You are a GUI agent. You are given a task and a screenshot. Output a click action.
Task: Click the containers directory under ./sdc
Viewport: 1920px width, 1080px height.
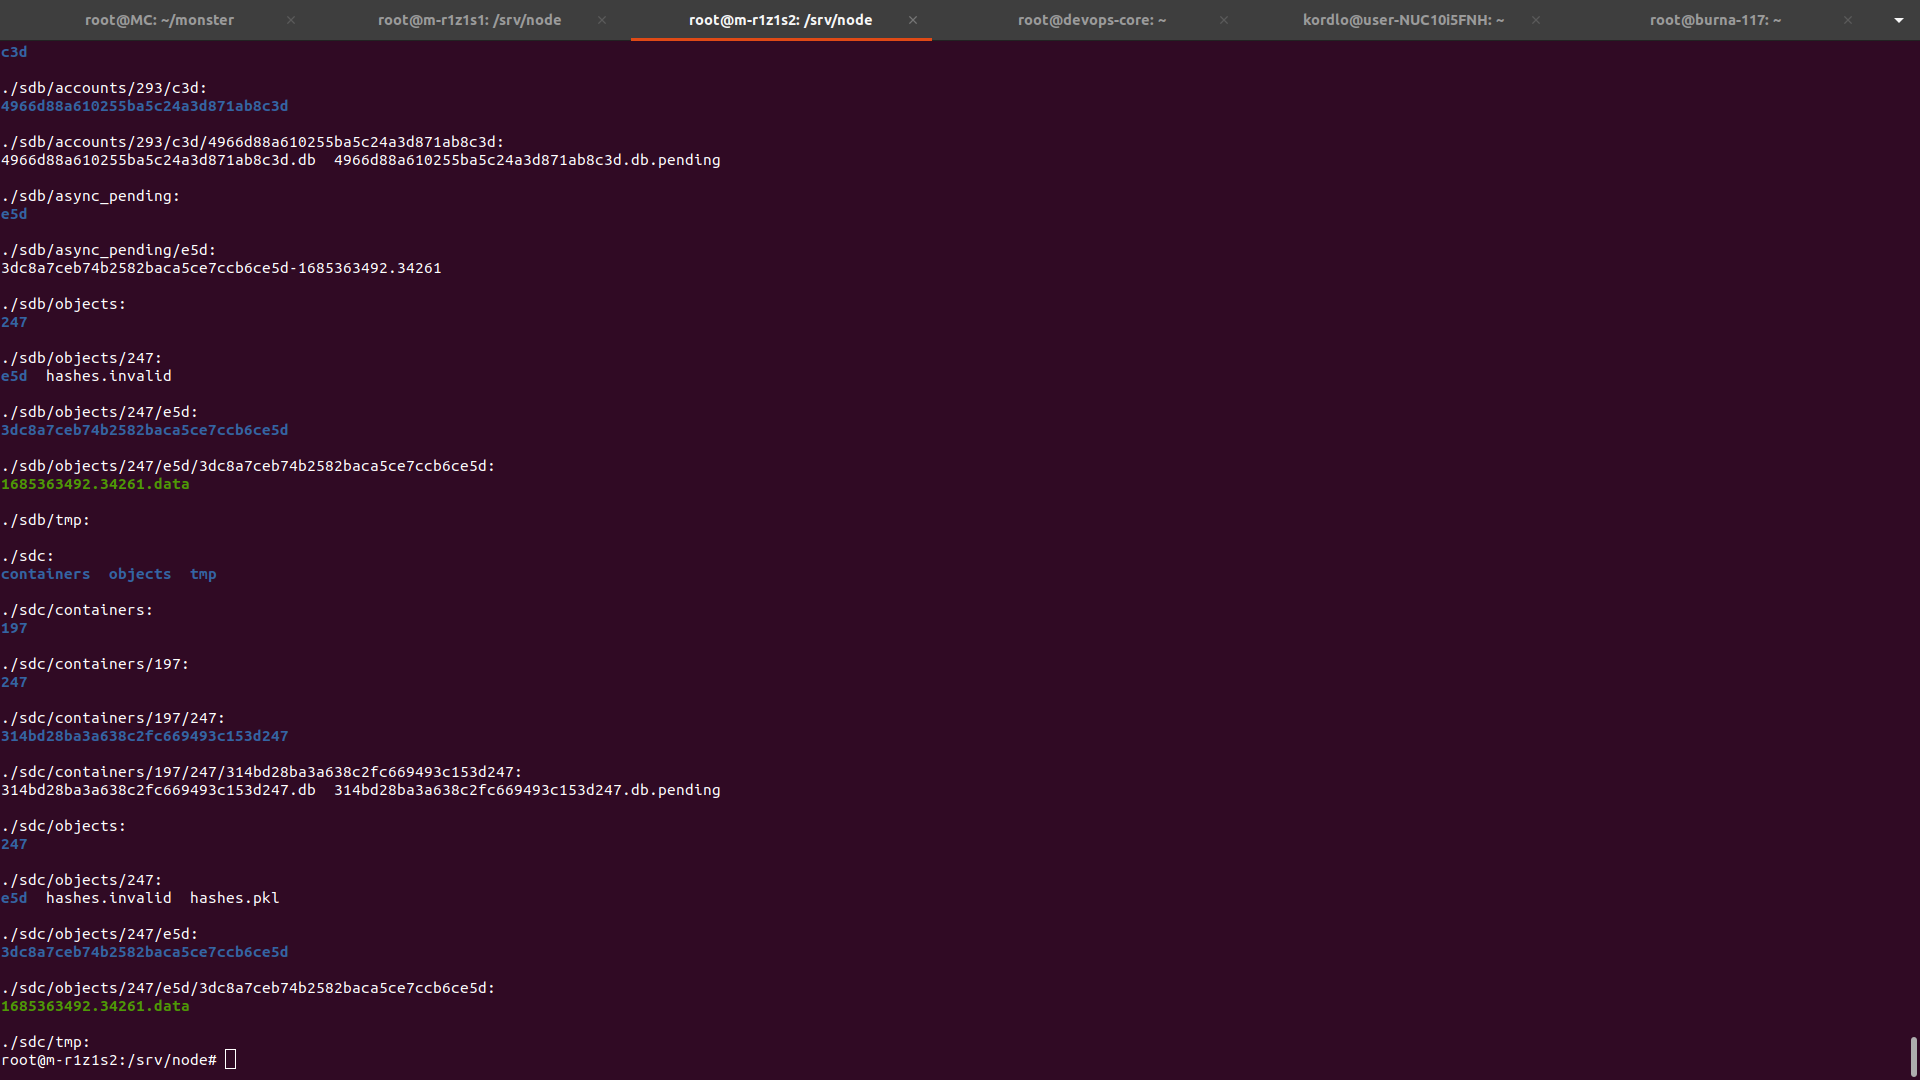pyautogui.click(x=45, y=574)
